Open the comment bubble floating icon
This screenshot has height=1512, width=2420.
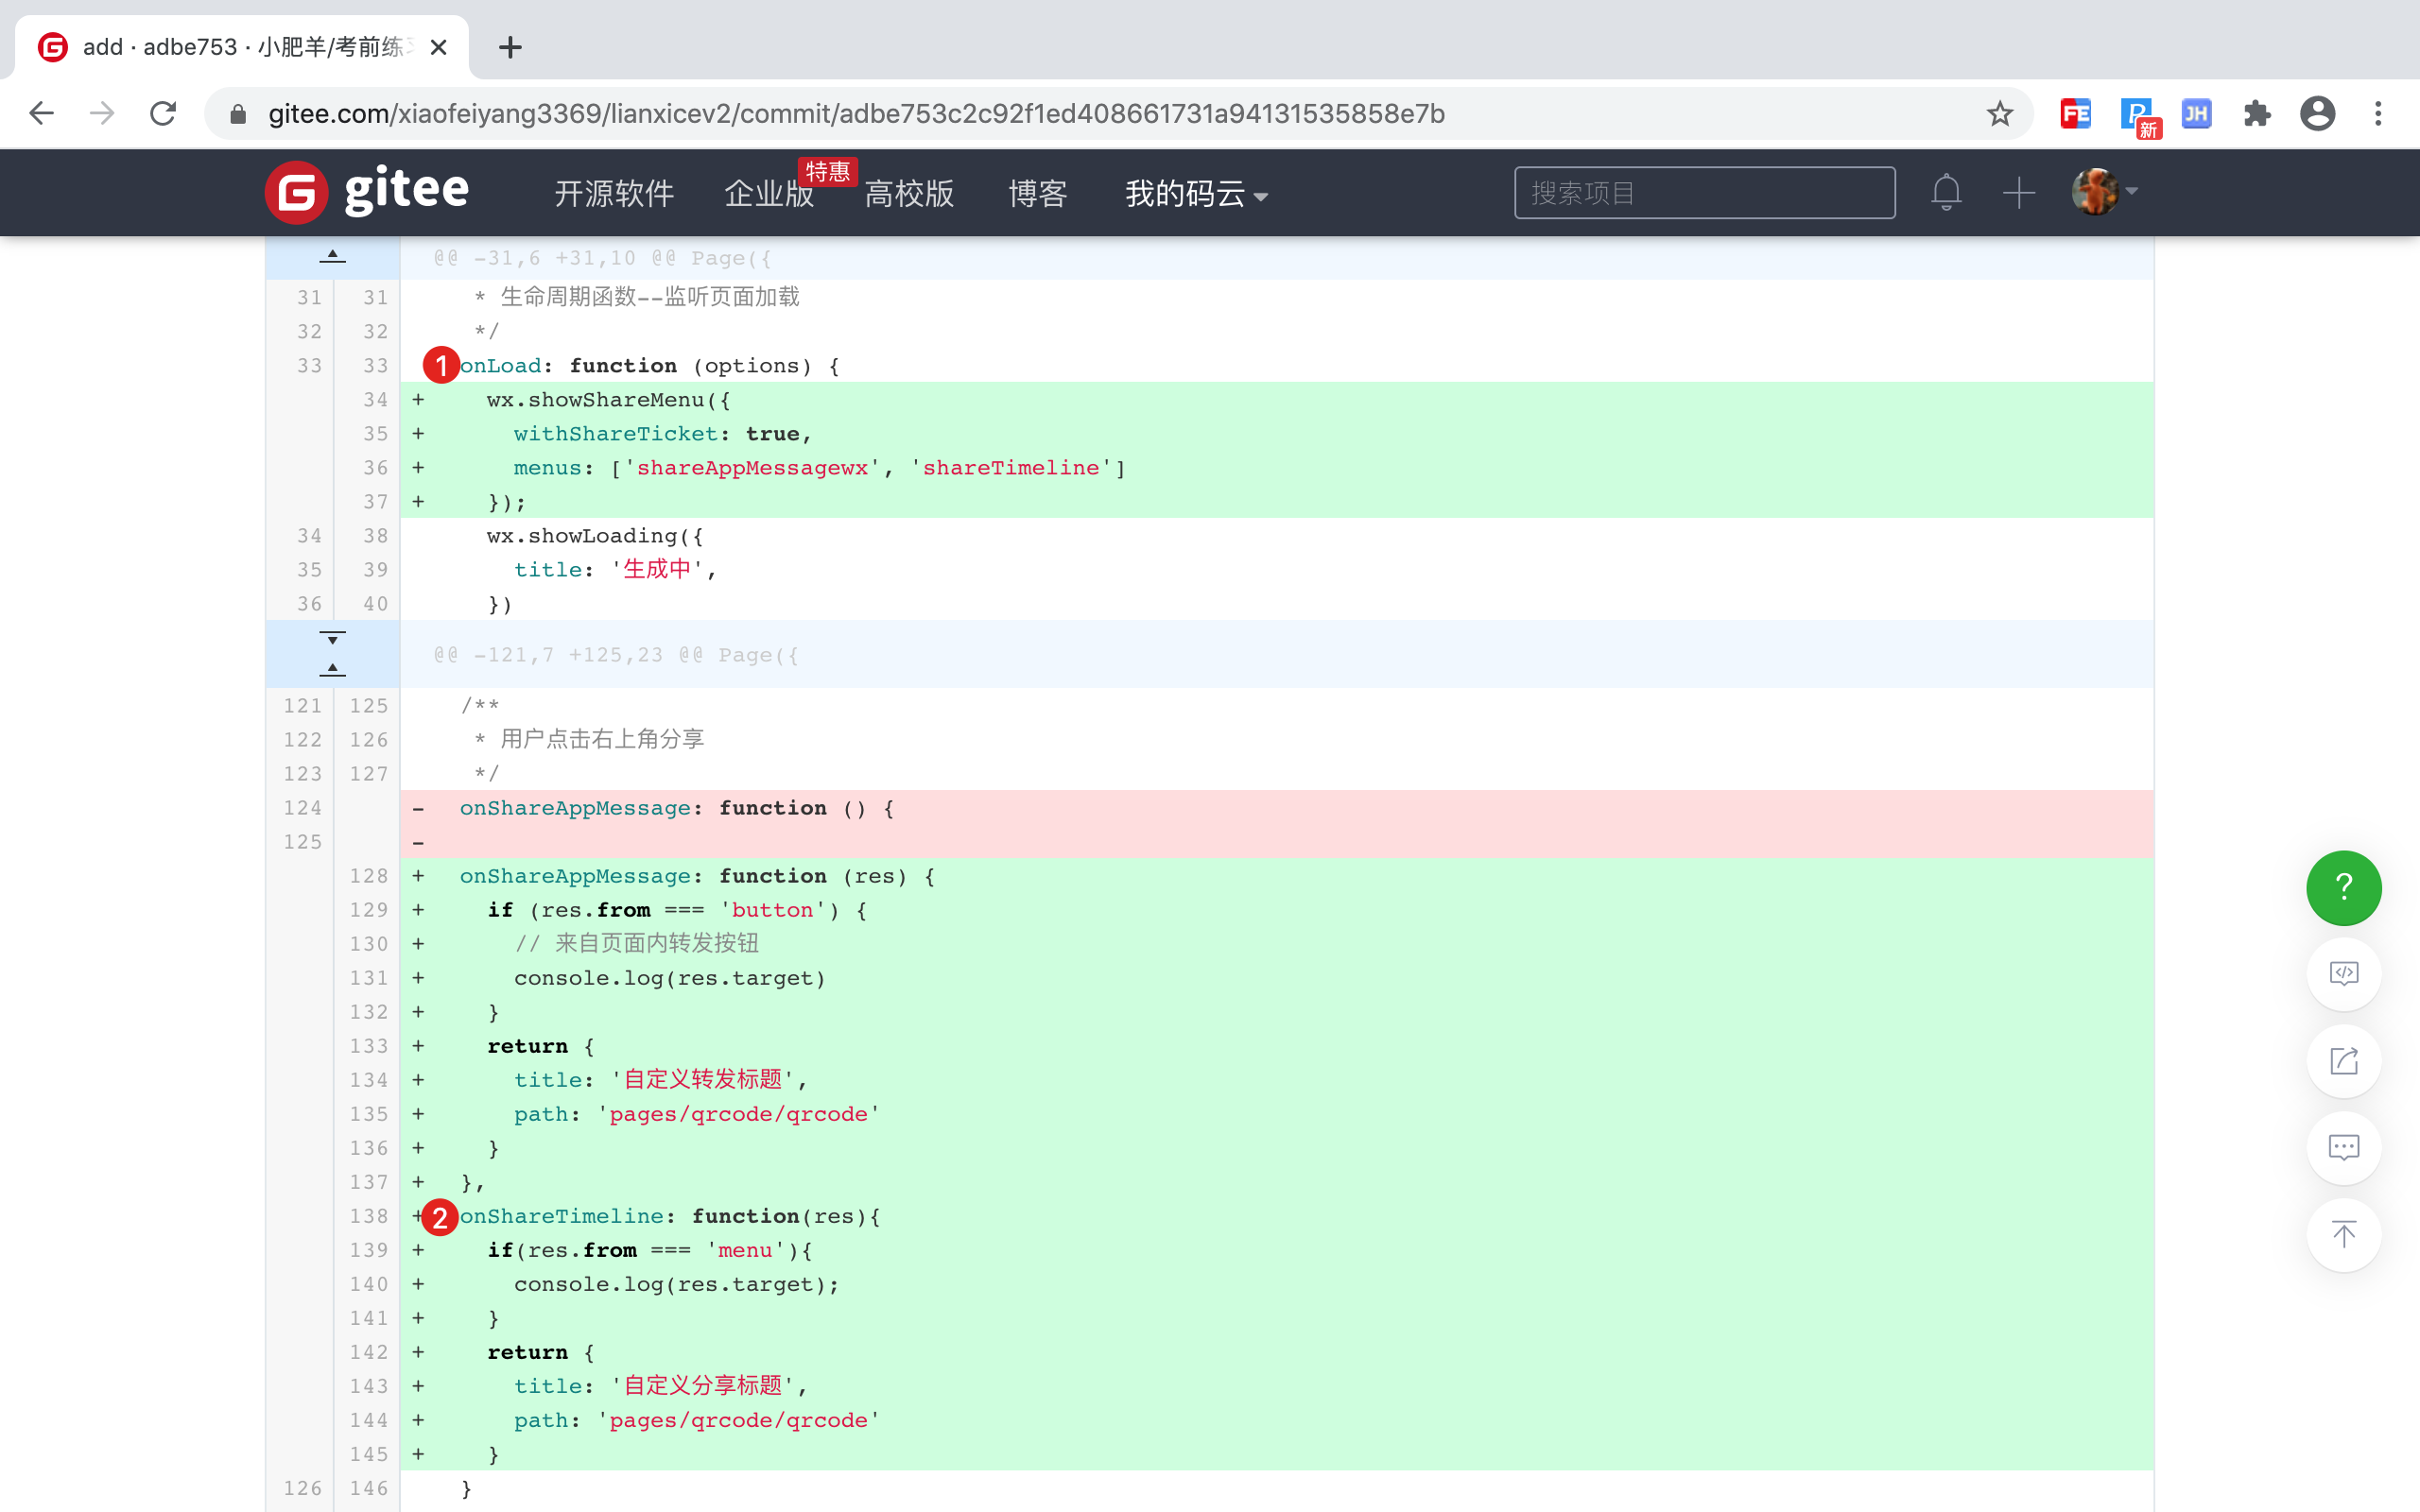coord(2343,1147)
